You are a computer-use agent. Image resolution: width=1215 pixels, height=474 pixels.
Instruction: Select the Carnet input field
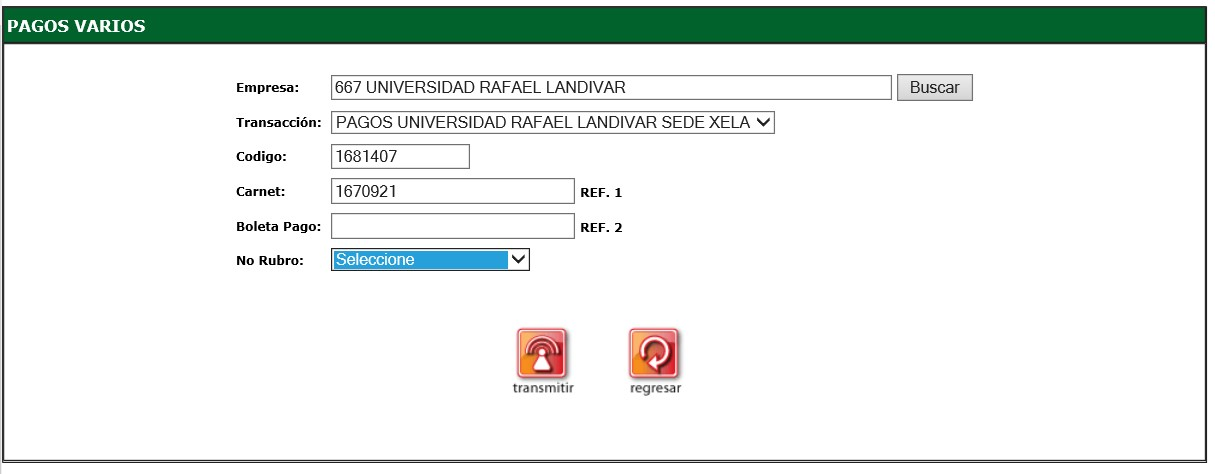[x=452, y=191]
